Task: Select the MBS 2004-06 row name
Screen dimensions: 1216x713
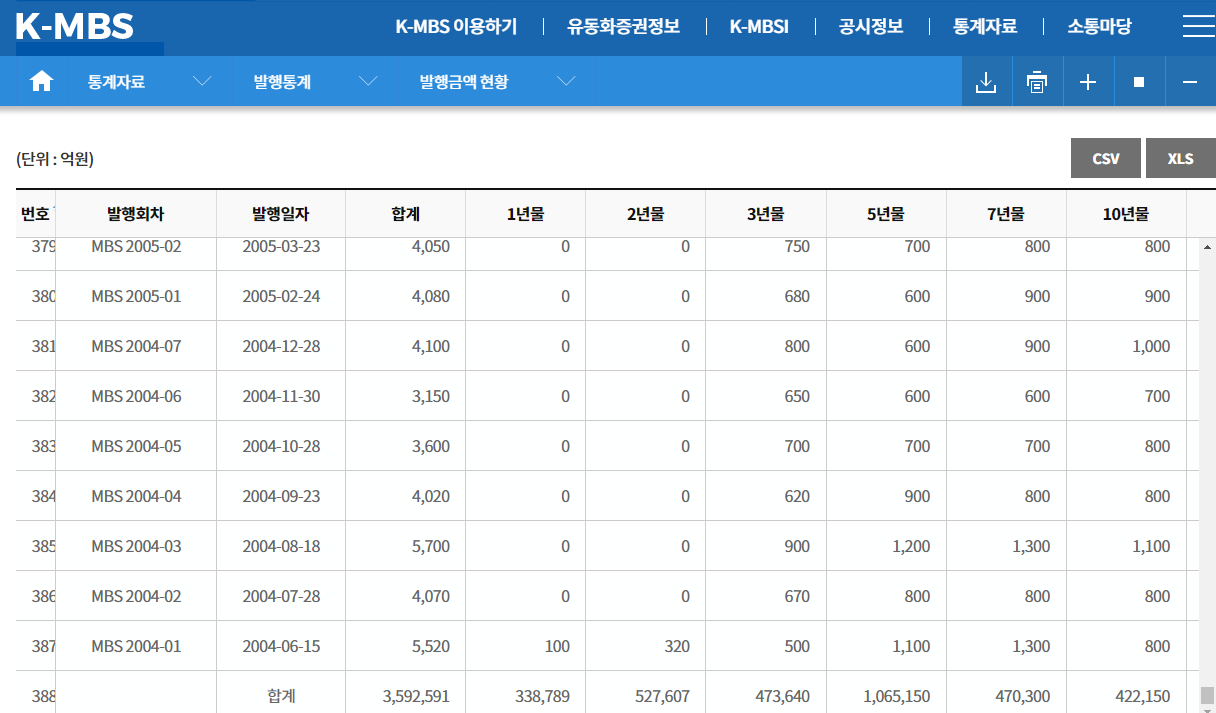Action: tap(136, 396)
